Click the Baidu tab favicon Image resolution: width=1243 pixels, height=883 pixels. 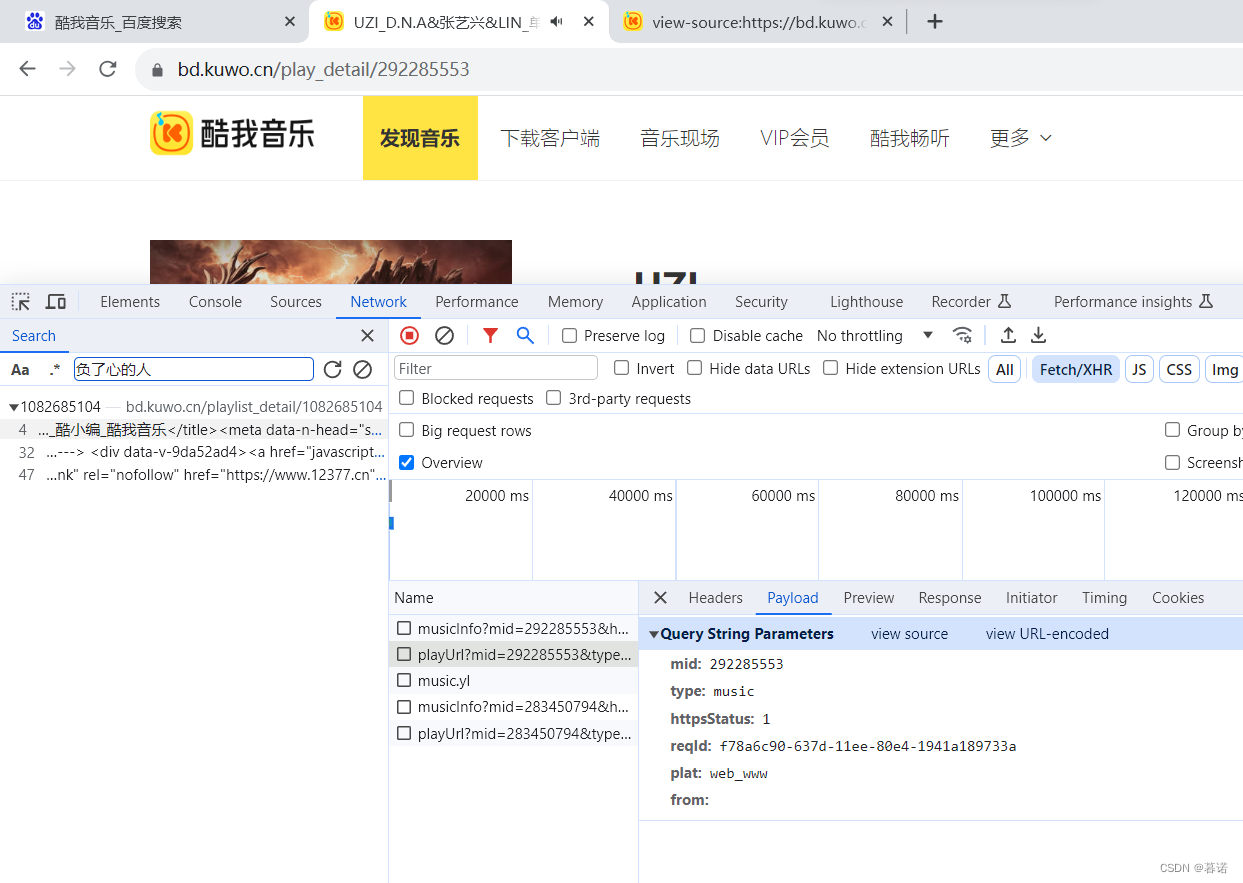(35, 22)
